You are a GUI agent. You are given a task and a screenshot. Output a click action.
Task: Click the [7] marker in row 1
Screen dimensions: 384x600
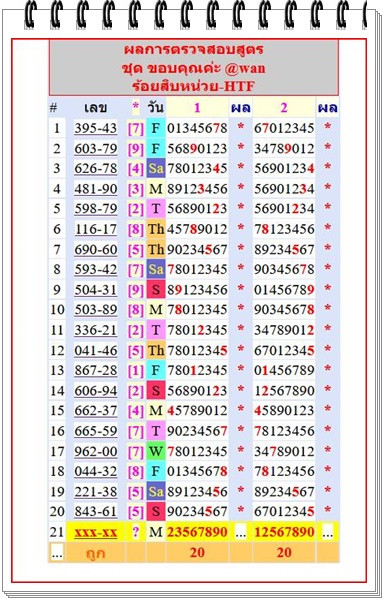136,128
